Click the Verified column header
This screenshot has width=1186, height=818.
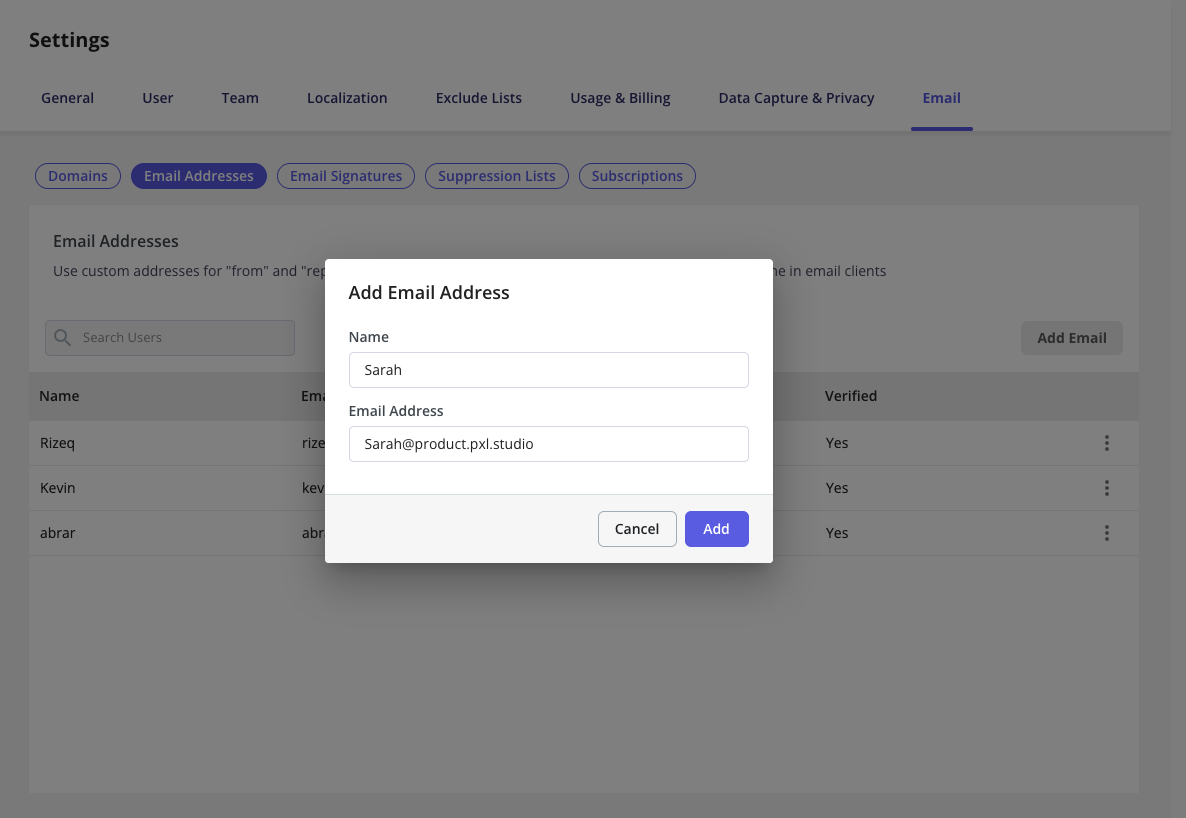(x=851, y=396)
